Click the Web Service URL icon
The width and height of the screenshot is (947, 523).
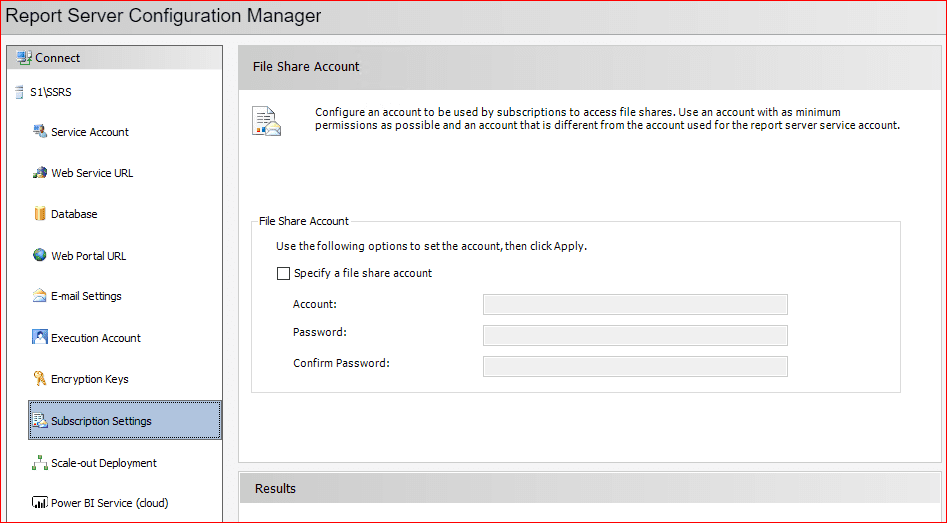40,173
